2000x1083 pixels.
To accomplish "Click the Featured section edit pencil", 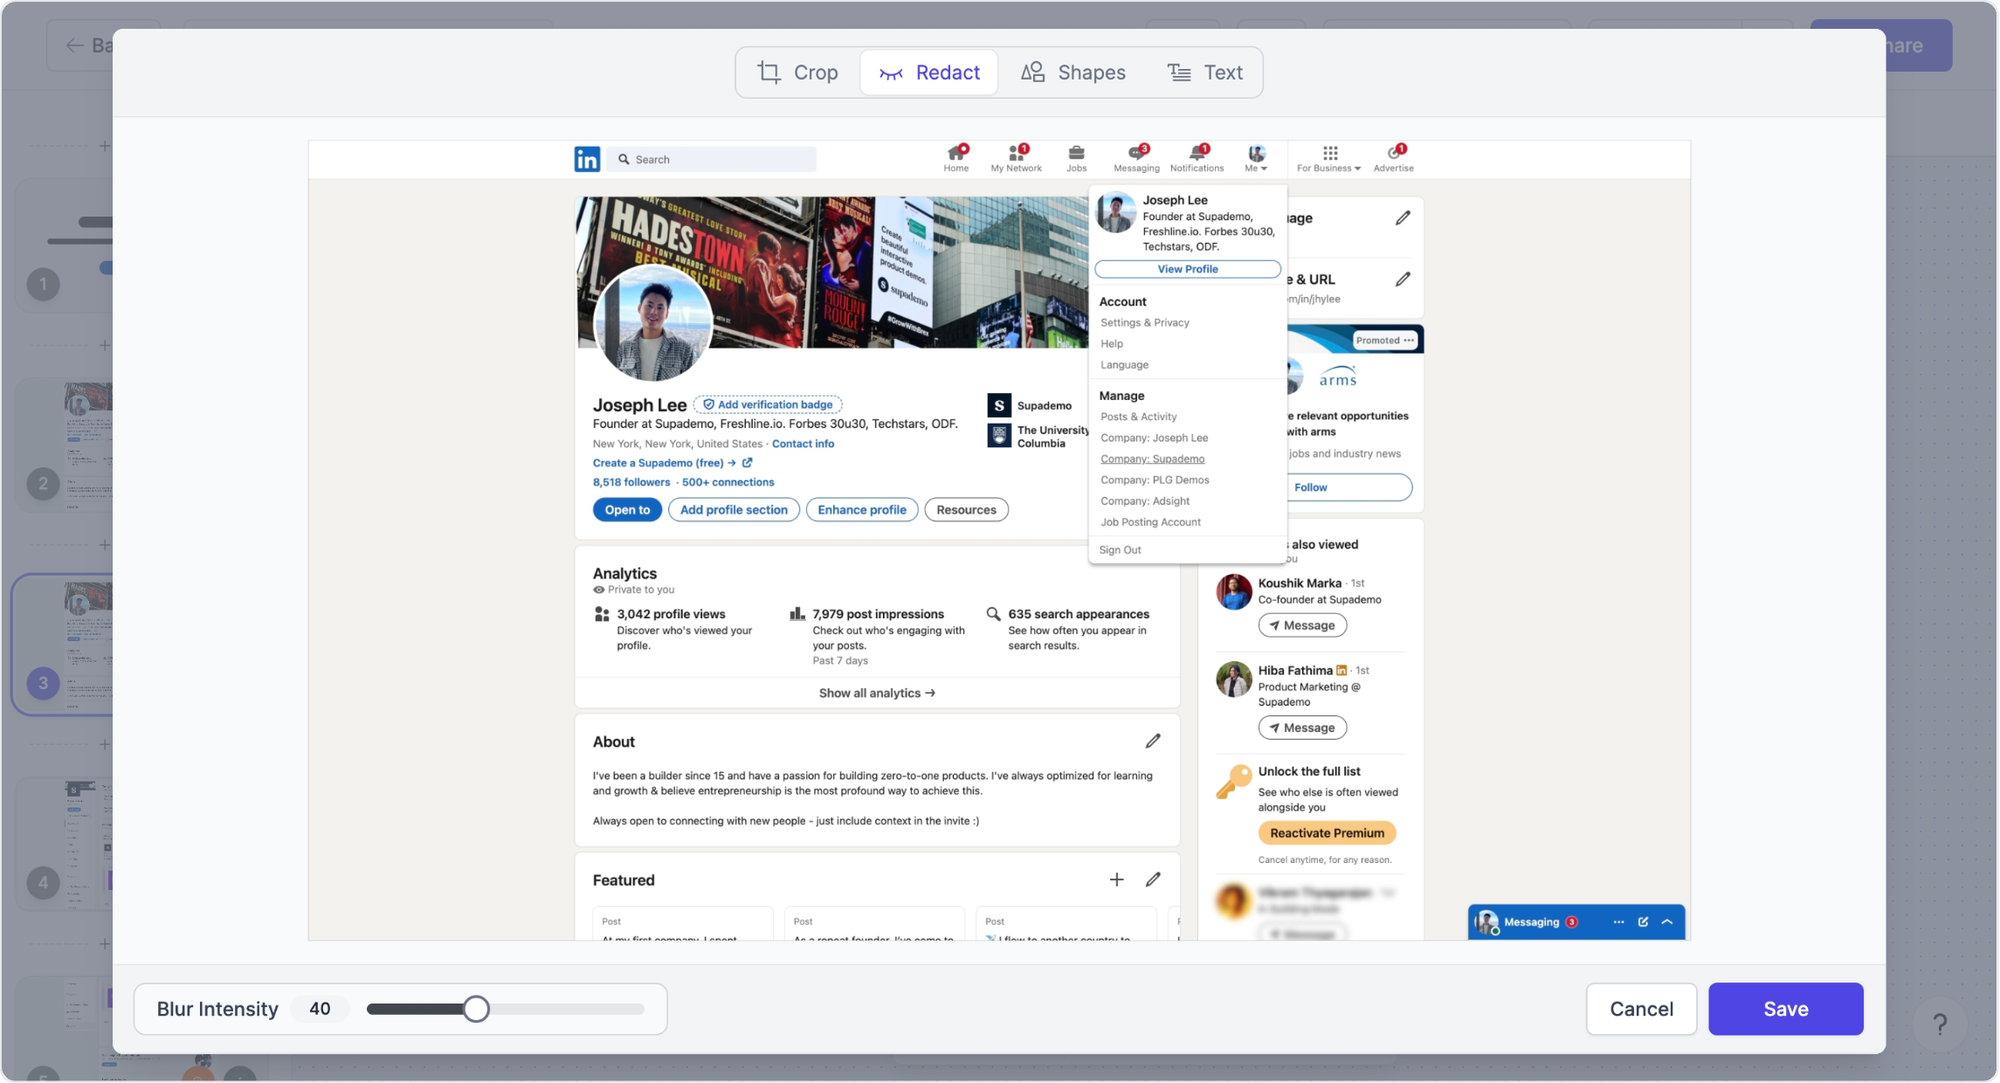I will pos(1152,880).
